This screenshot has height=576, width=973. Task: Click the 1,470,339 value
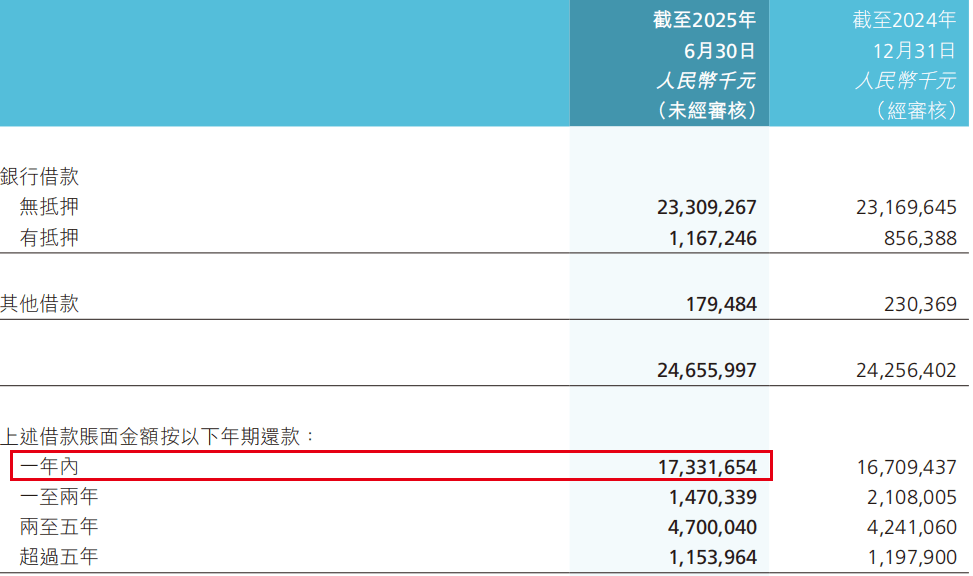click(x=711, y=496)
